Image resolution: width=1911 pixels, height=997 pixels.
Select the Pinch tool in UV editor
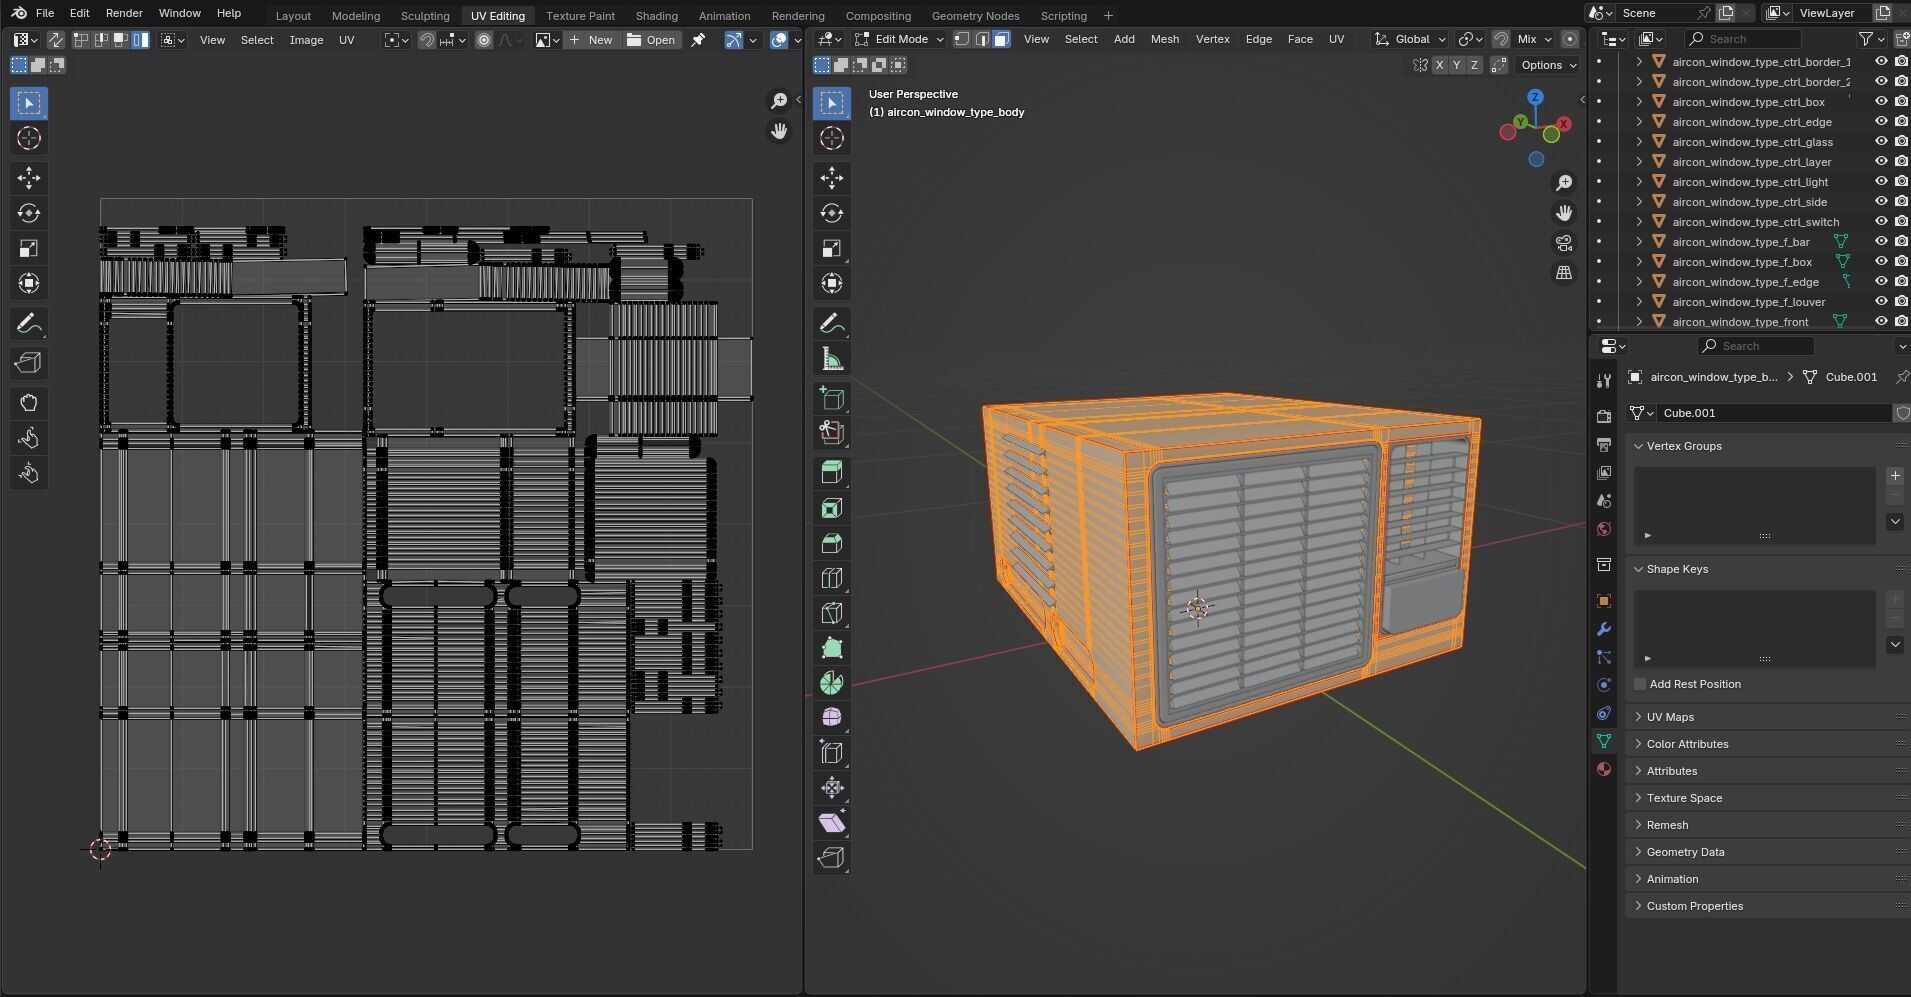pos(29,473)
